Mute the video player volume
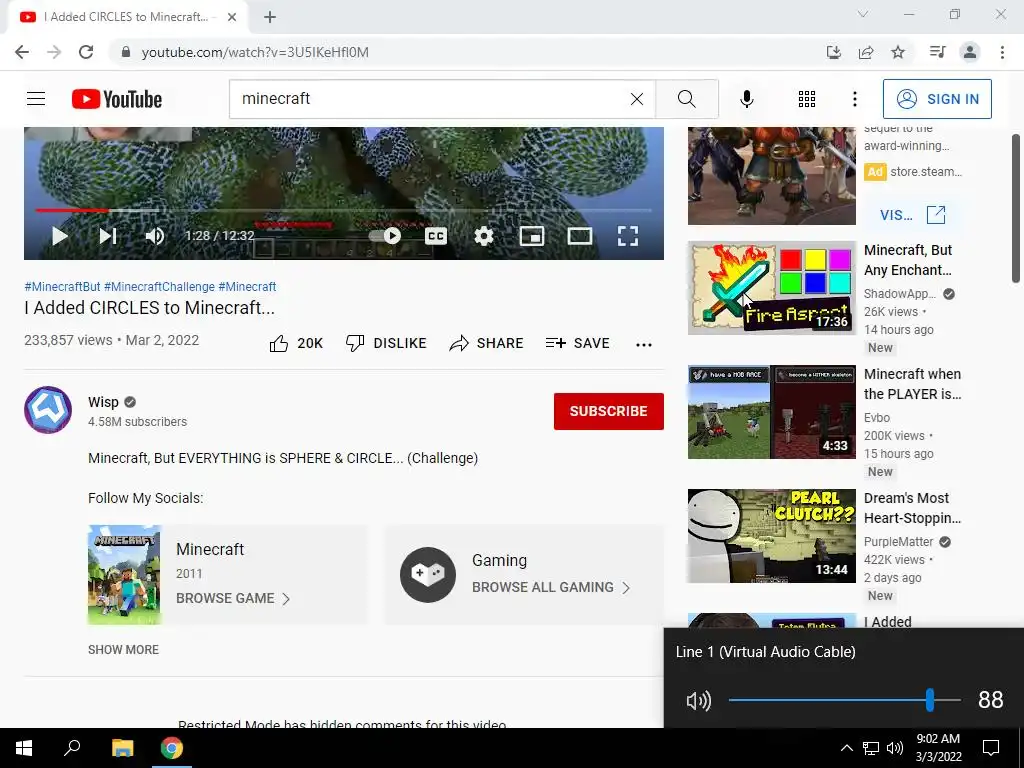The height and width of the screenshot is (768, 1024). point(155,236)
